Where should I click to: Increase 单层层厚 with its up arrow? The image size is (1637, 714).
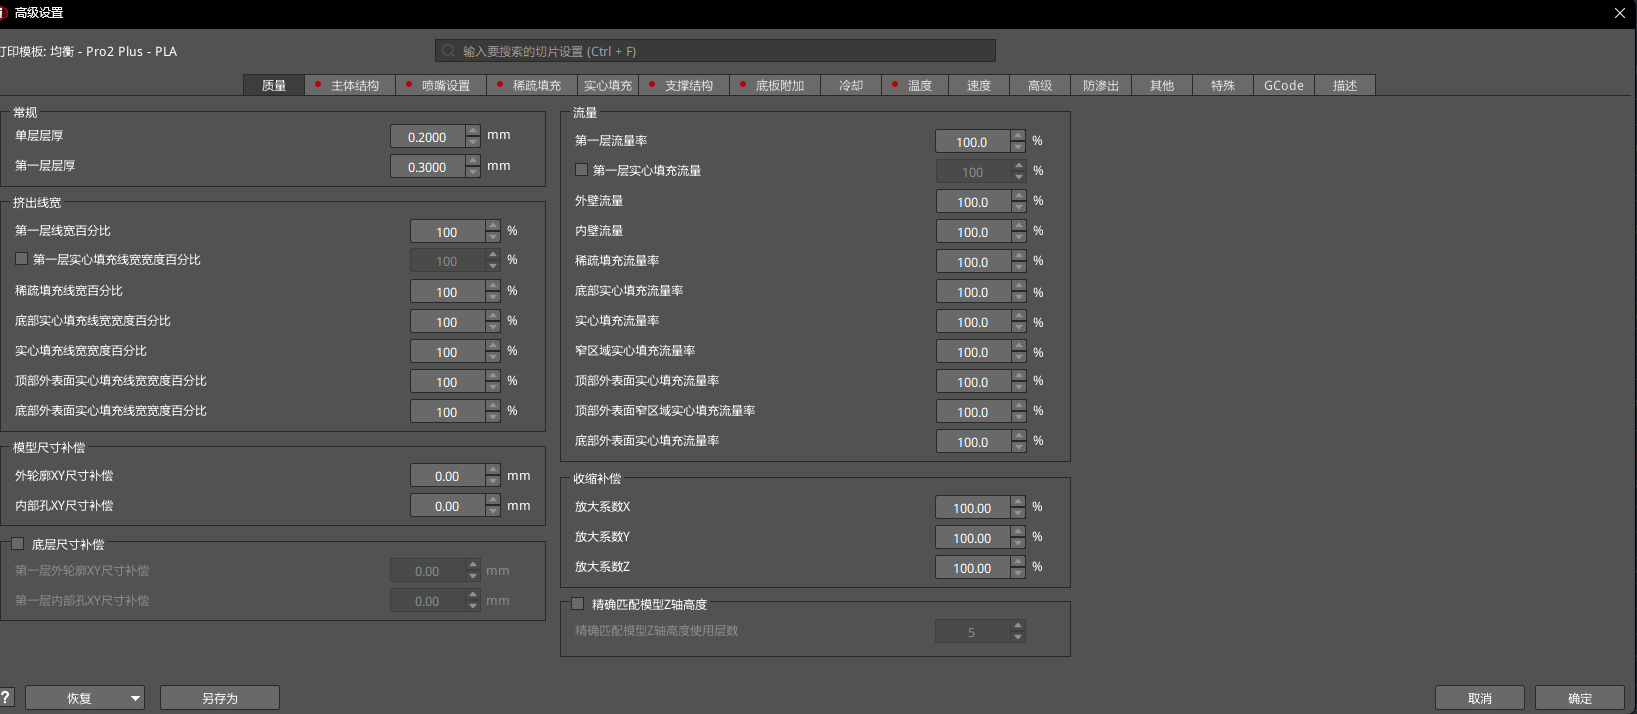(473, 131)
